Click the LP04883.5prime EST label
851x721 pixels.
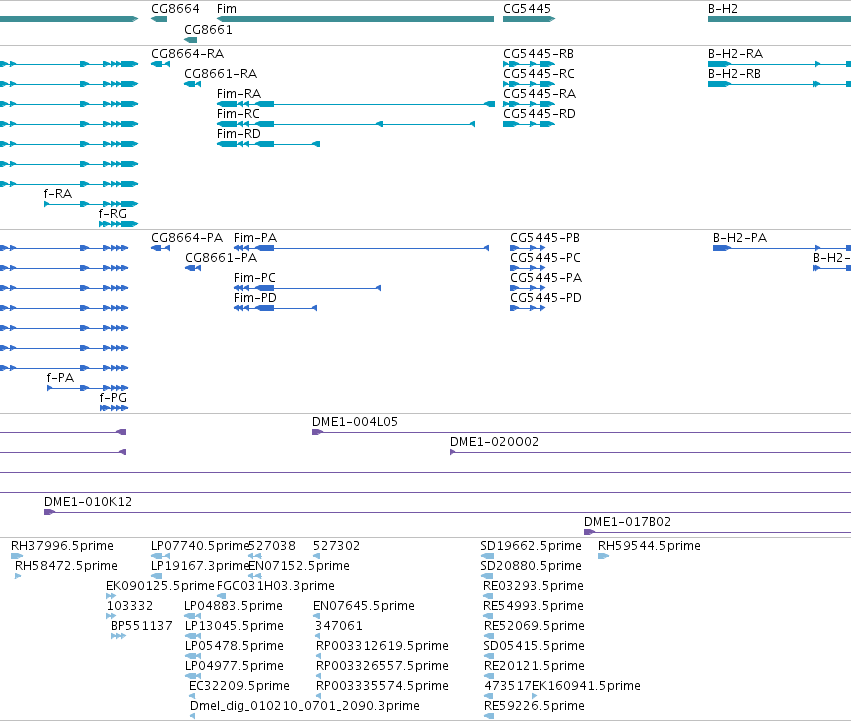tap(233, 606)
